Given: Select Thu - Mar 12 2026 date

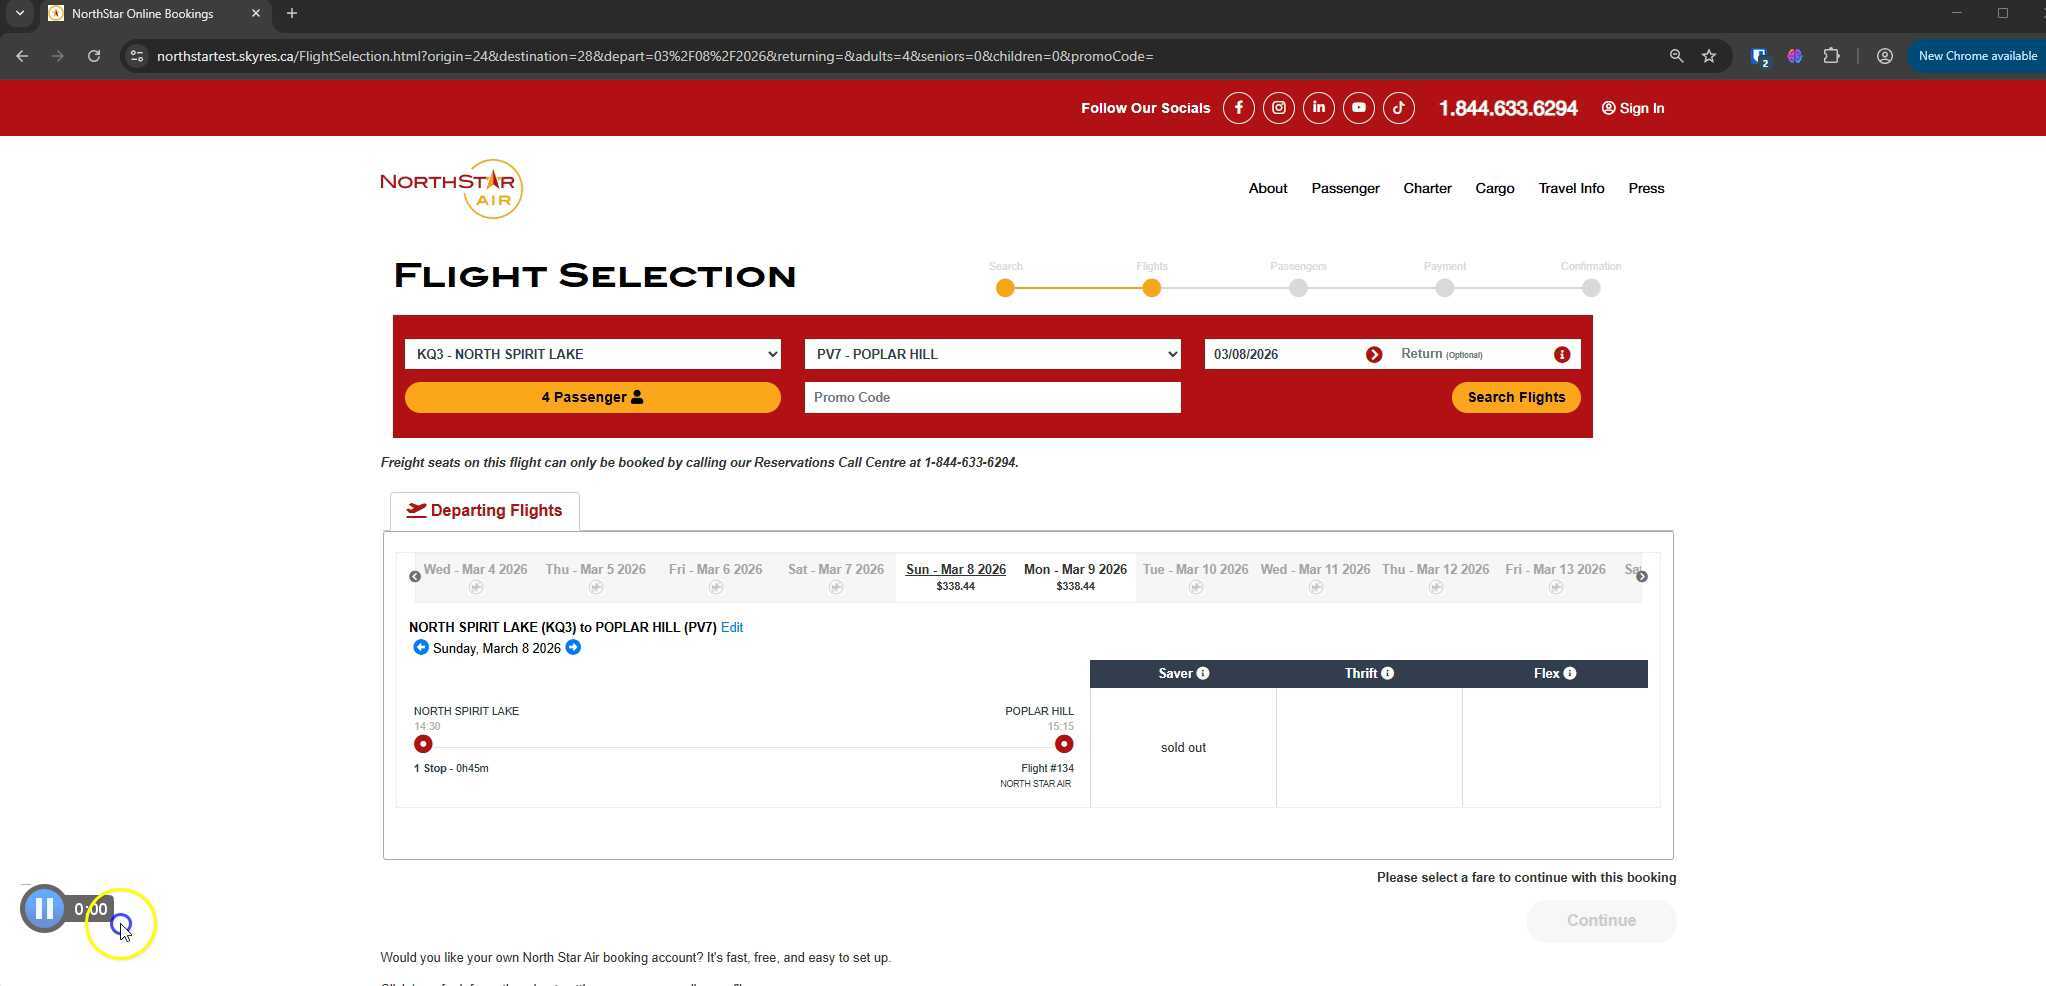Looking at the screenshot, I should point(1435,577).
